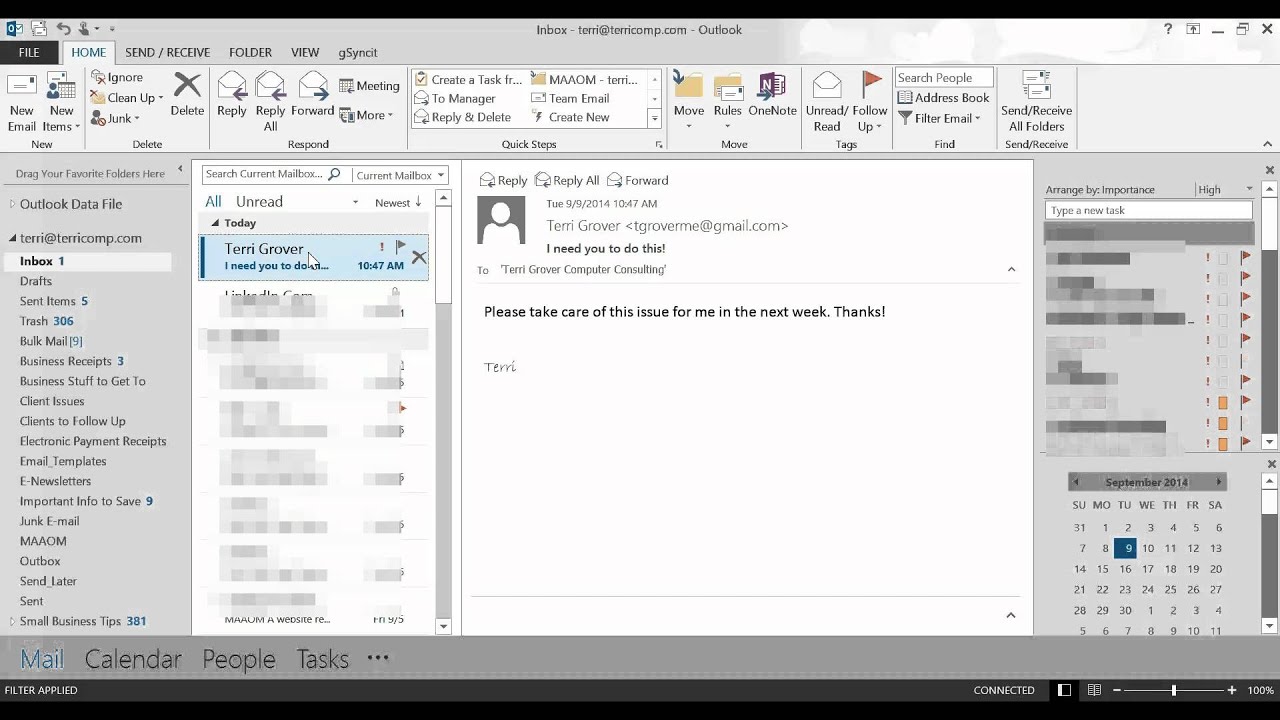
Task: Click Ignore conversation button
Action: pyautogui.click(x=117, y=77)
